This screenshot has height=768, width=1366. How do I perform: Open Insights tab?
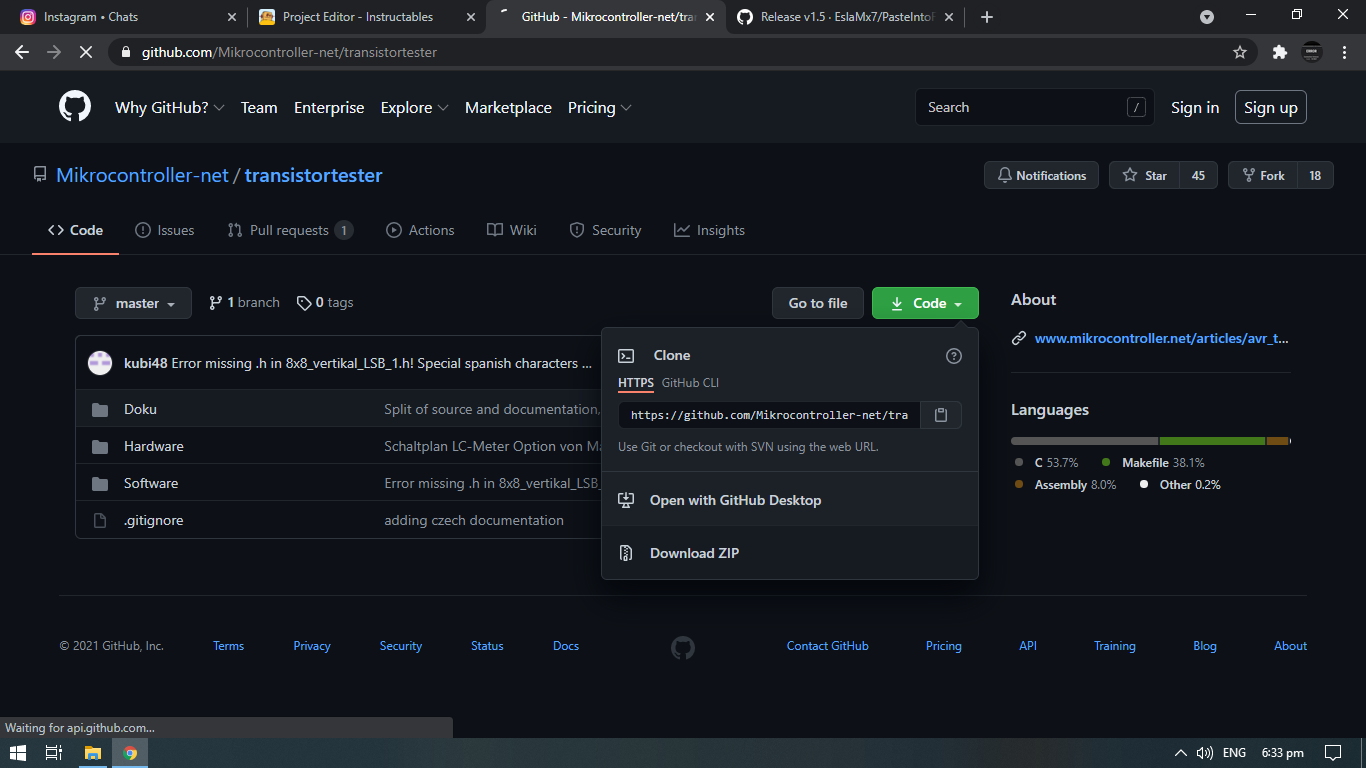(x=709, y=230)
